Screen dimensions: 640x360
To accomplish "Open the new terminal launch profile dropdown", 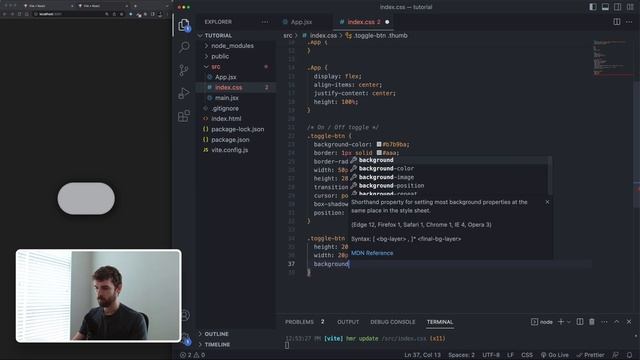I will [569, 322].
